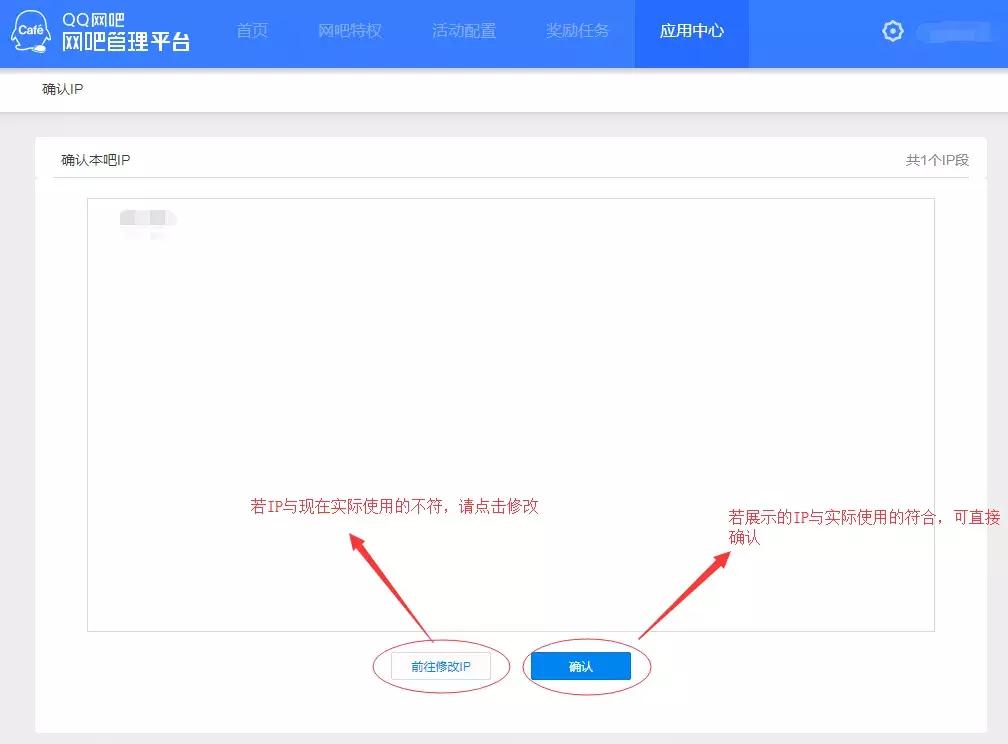Switch to the 活动配置 section

click(463, 30)
